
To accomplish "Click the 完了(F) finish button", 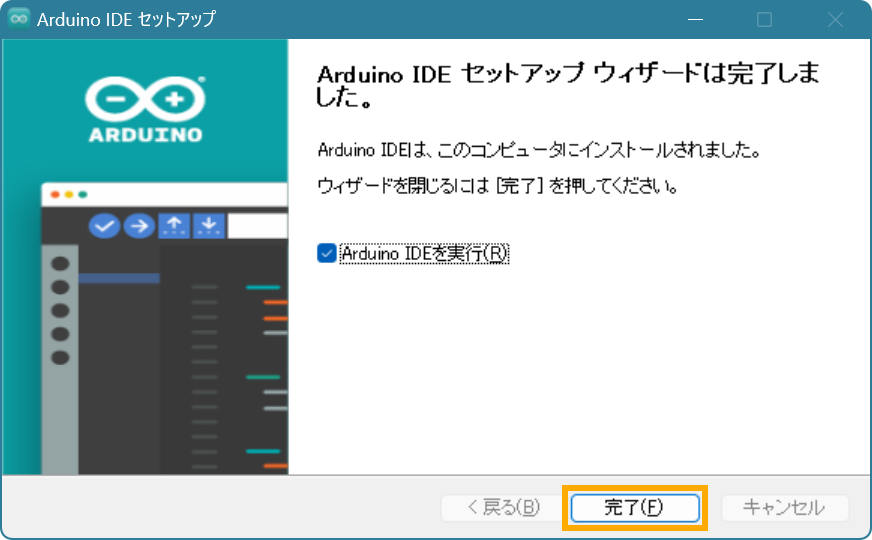I will click(x=635, y=508).
